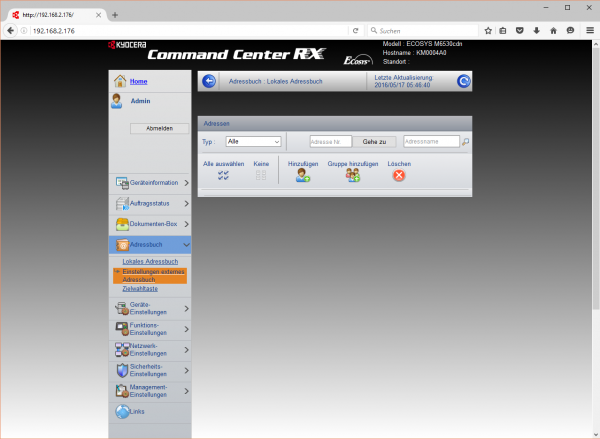Click the Gruppe hinzufügen icon
The width and height of the screenshot is (600, 439).
353,175
